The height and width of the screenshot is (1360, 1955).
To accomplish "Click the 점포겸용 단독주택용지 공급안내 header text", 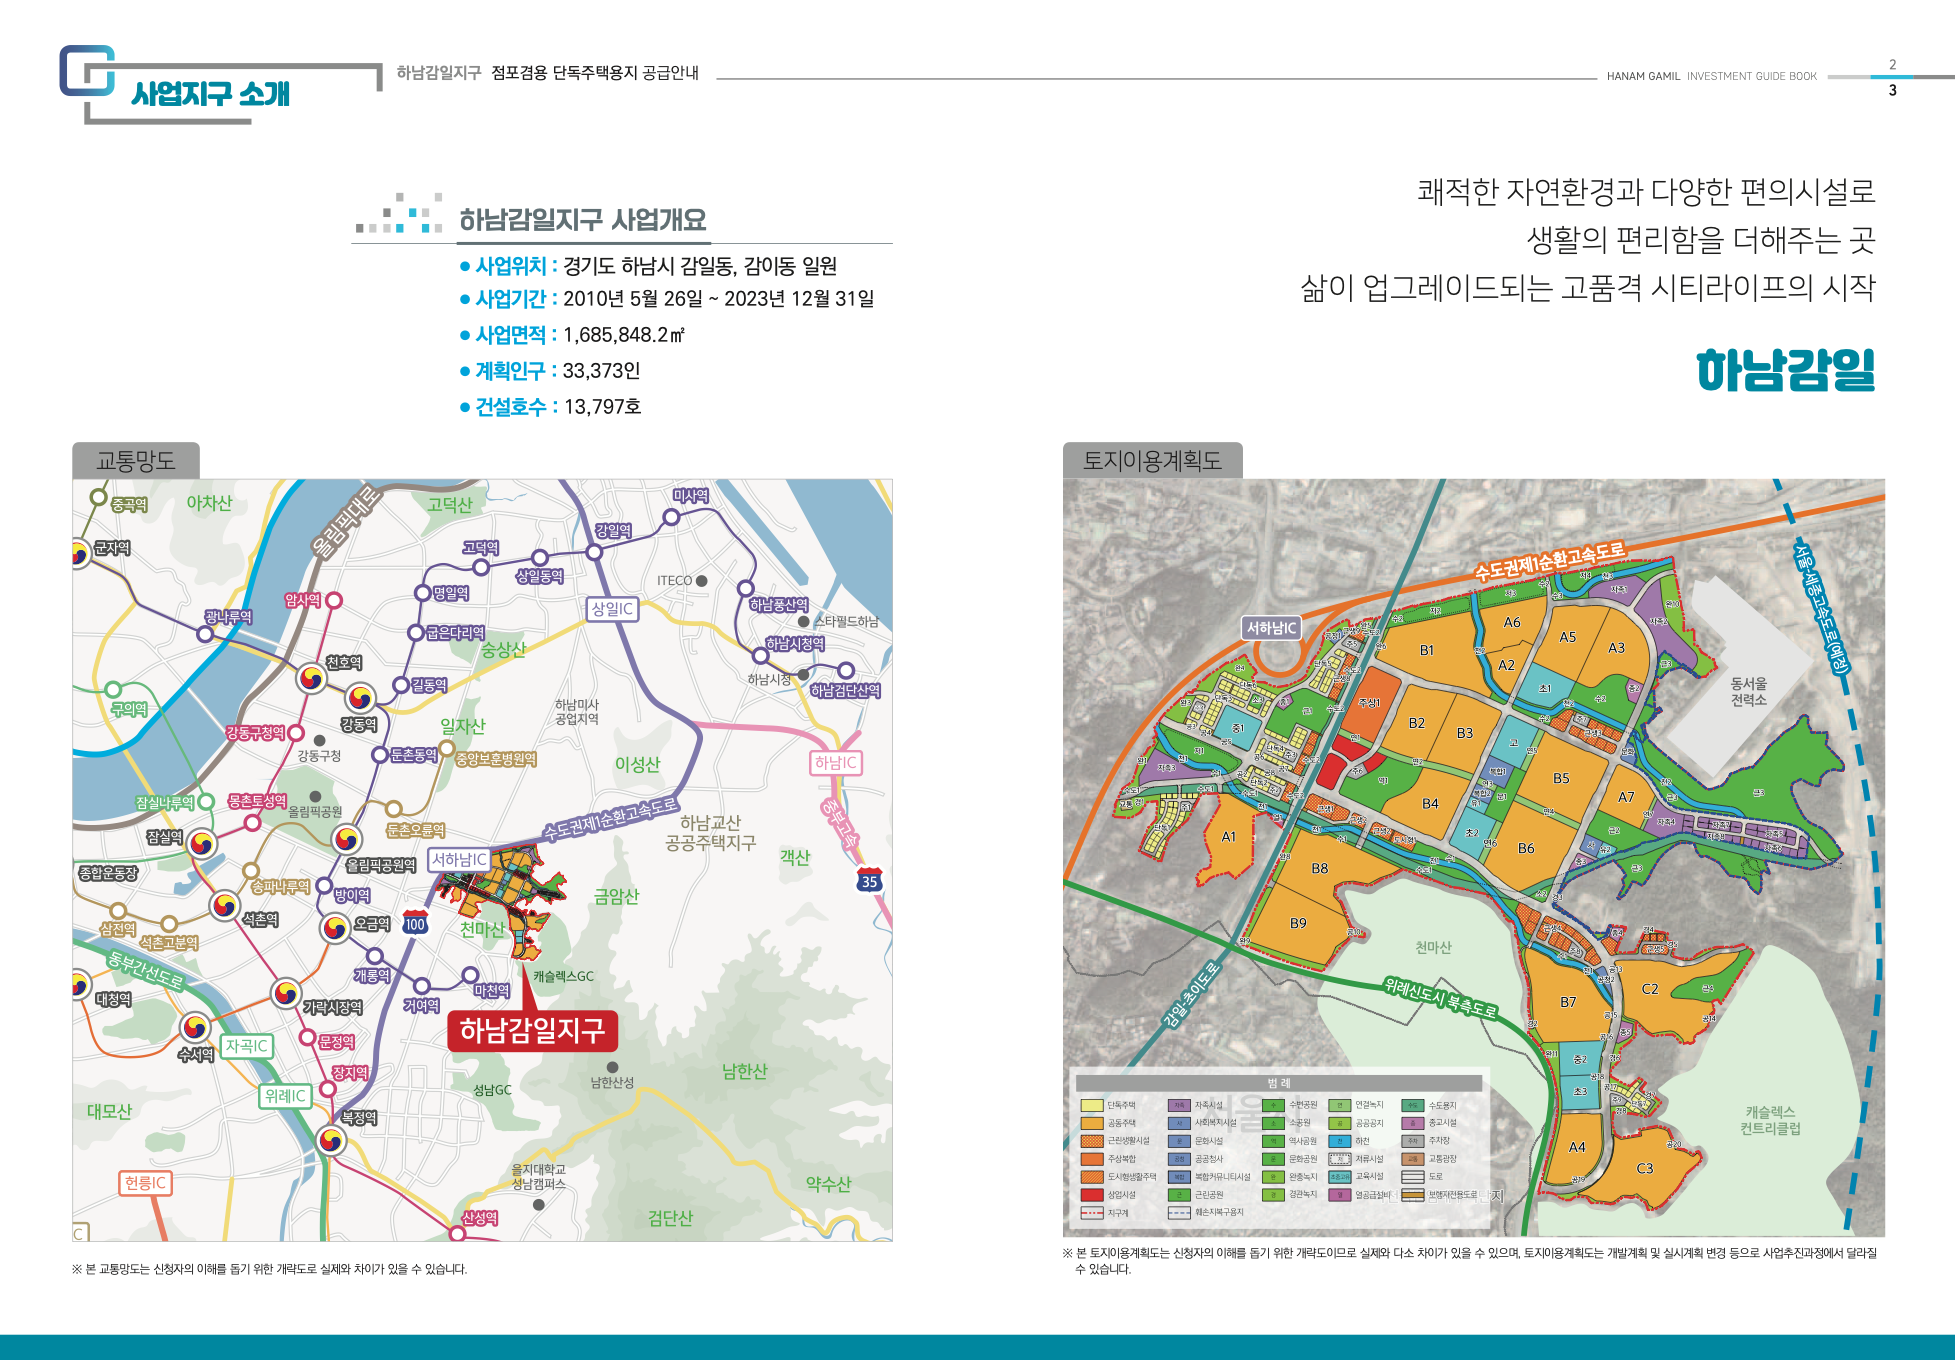I will pos(595,73).
